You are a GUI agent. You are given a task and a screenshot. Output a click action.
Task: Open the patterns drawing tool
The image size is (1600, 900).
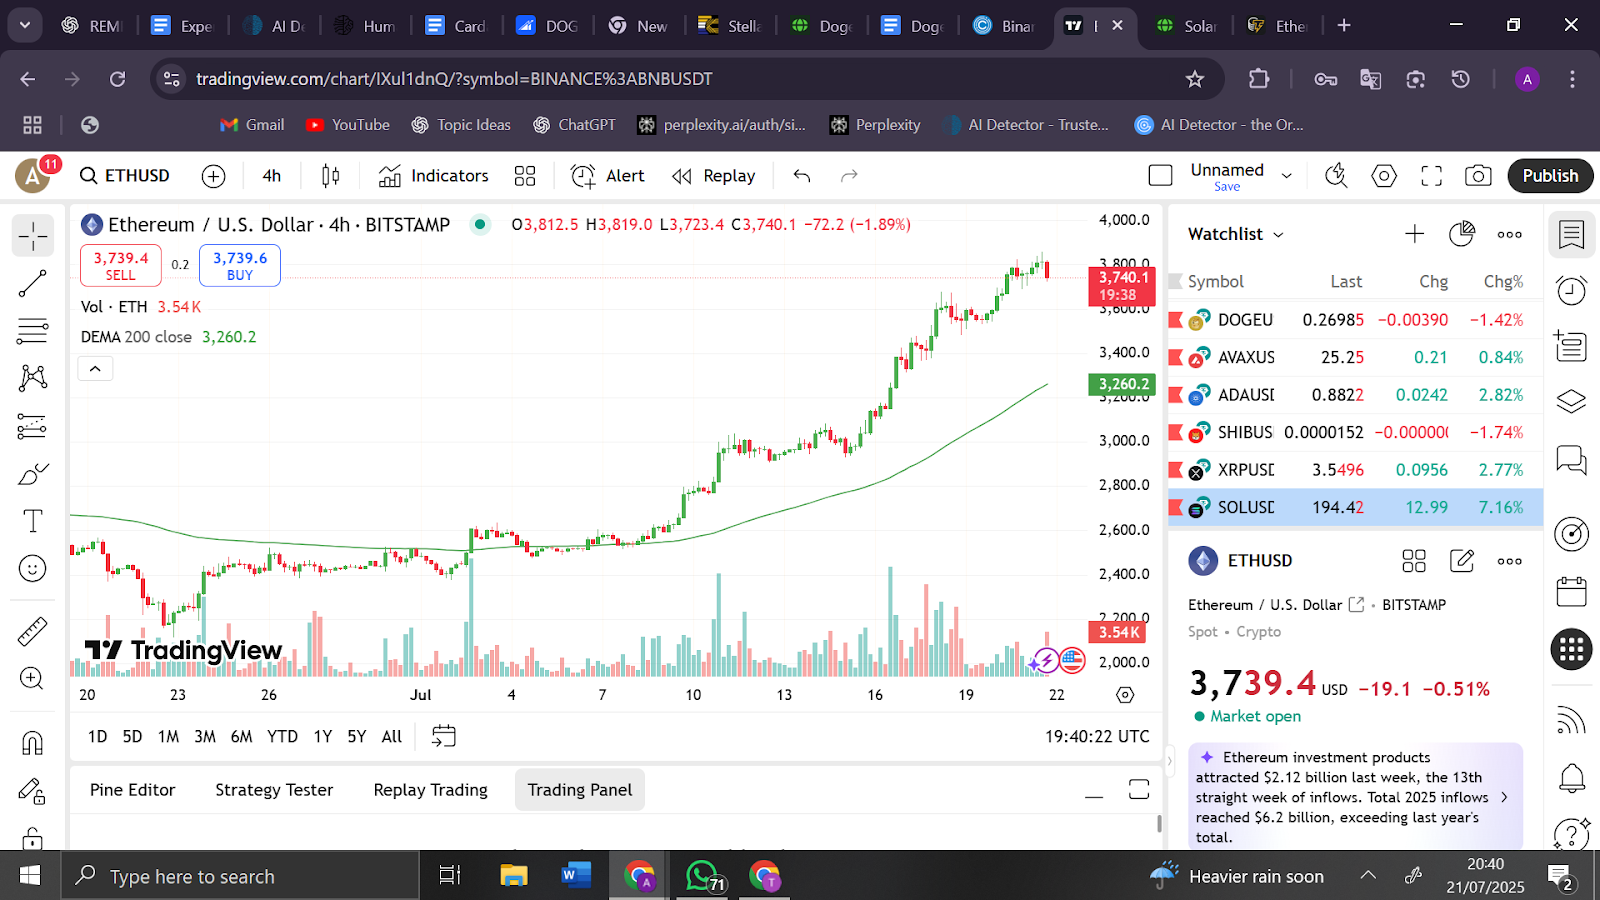[33, 378]
